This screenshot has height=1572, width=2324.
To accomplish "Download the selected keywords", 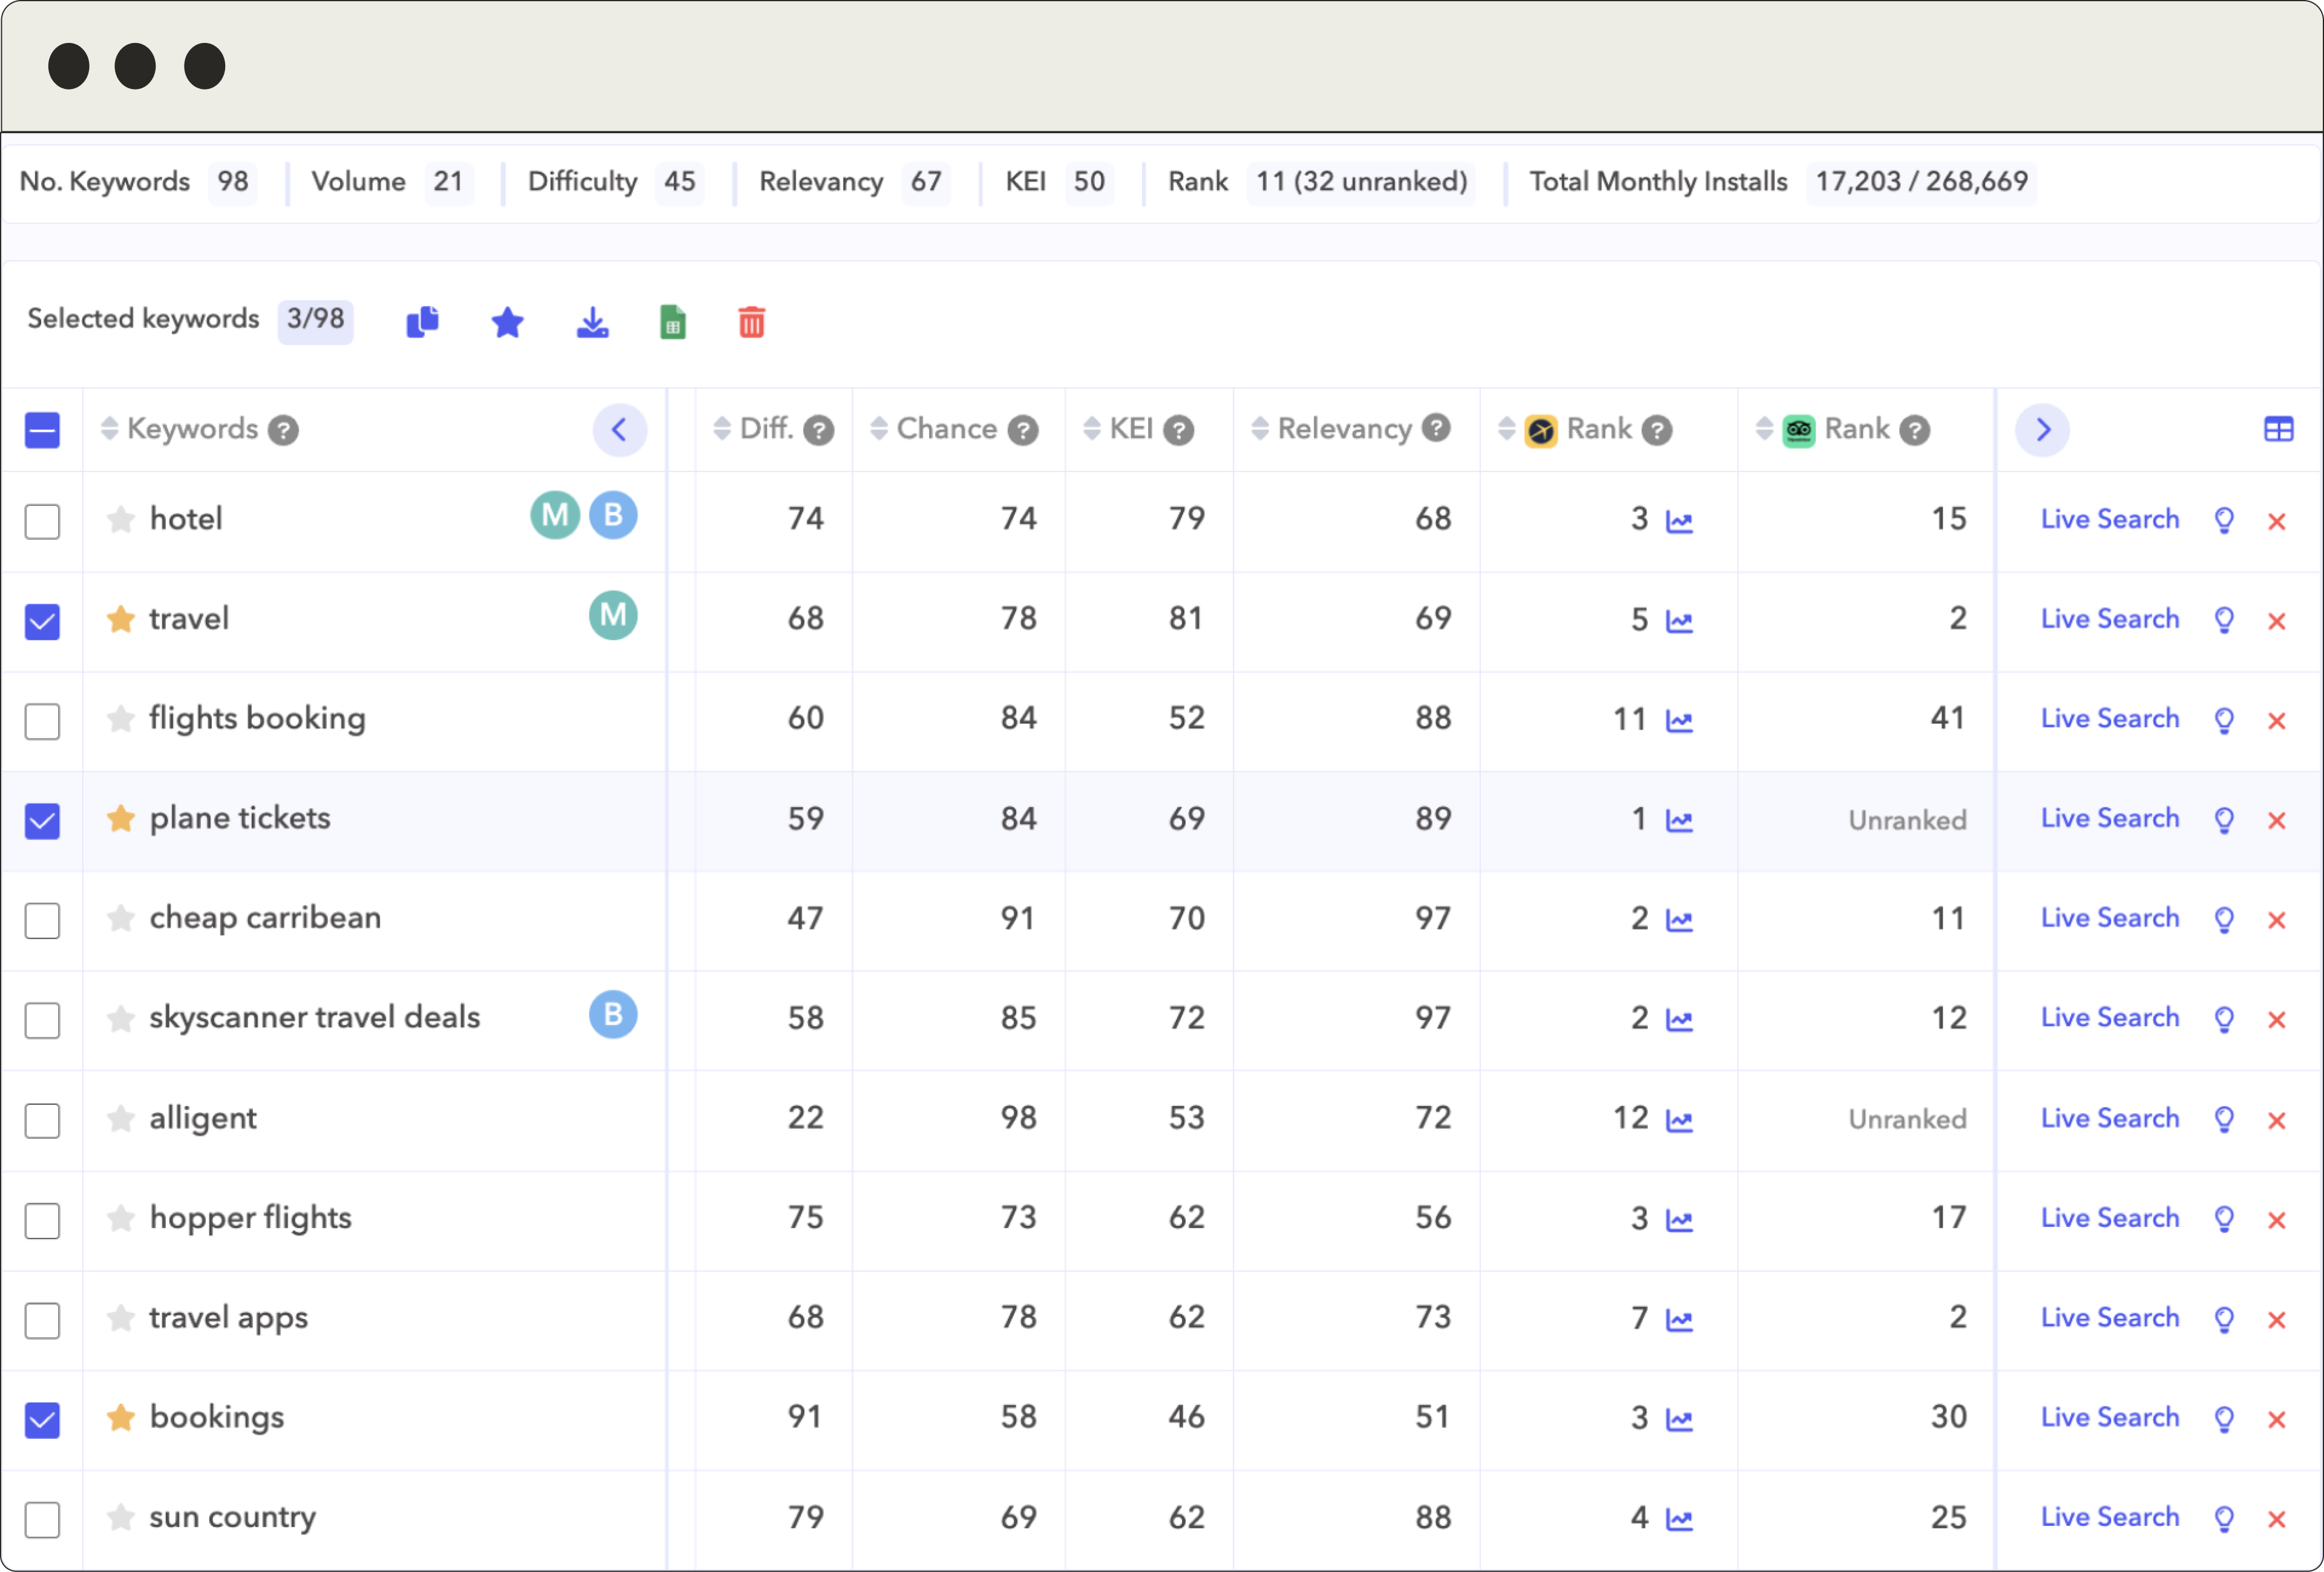I will [592, 322].
